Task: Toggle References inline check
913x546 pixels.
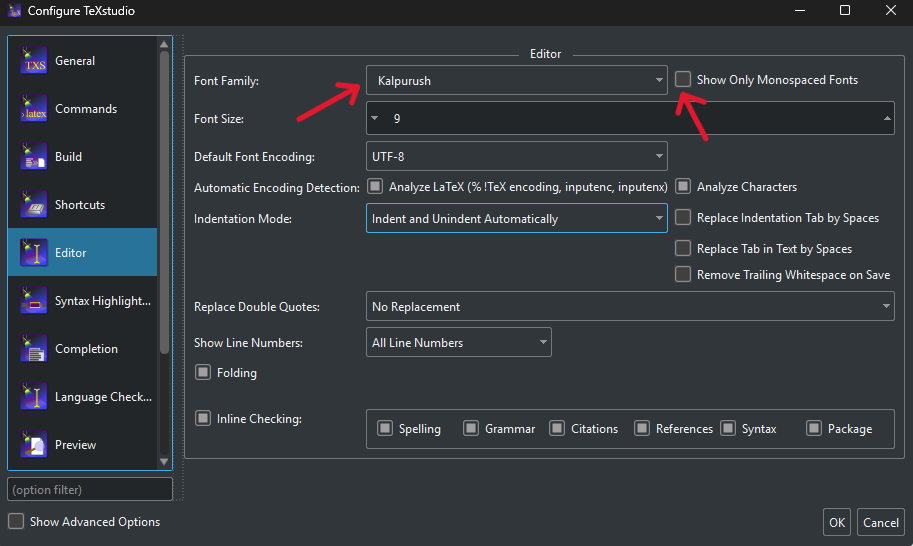Action: [x=642, y=428]
